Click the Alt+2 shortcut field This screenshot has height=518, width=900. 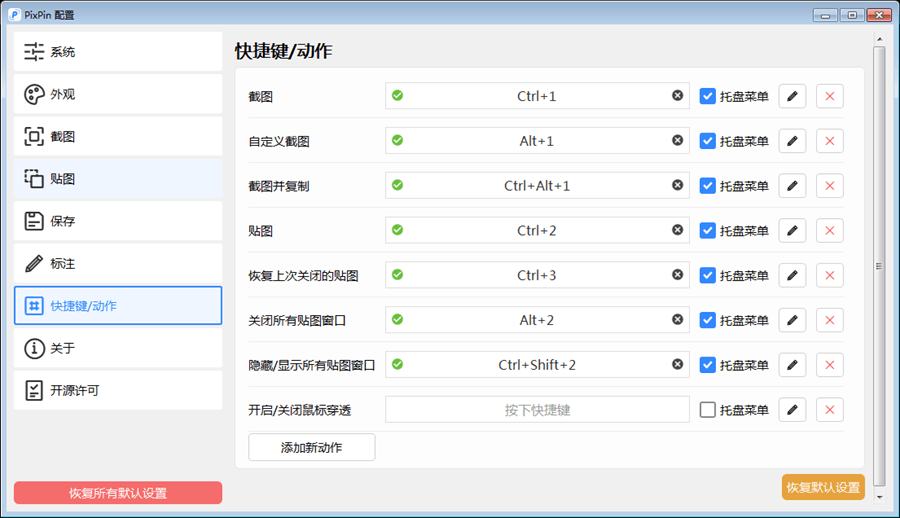pyautogui.click(x=537, y=320)
